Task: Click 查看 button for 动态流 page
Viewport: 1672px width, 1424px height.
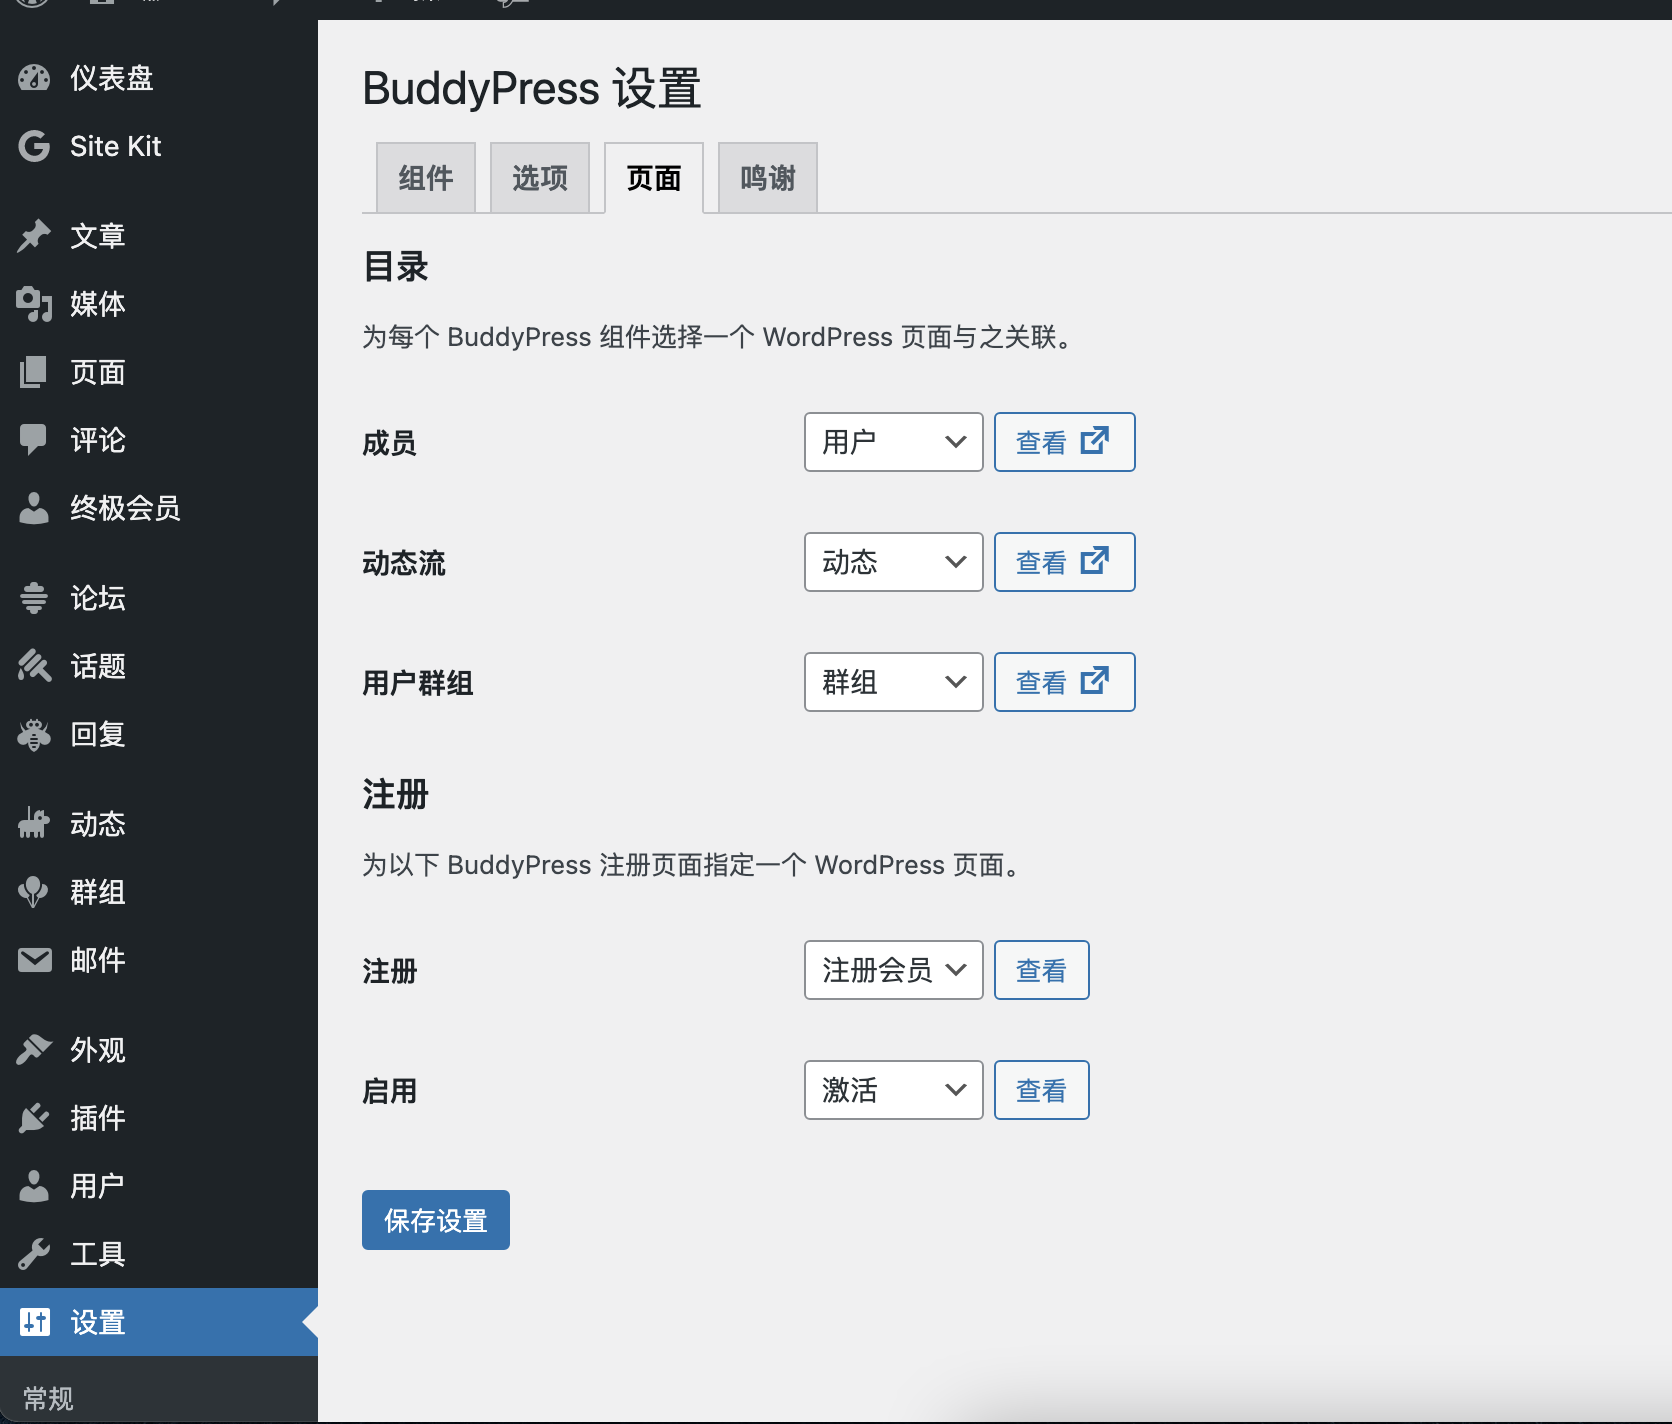Action: 1065,562
